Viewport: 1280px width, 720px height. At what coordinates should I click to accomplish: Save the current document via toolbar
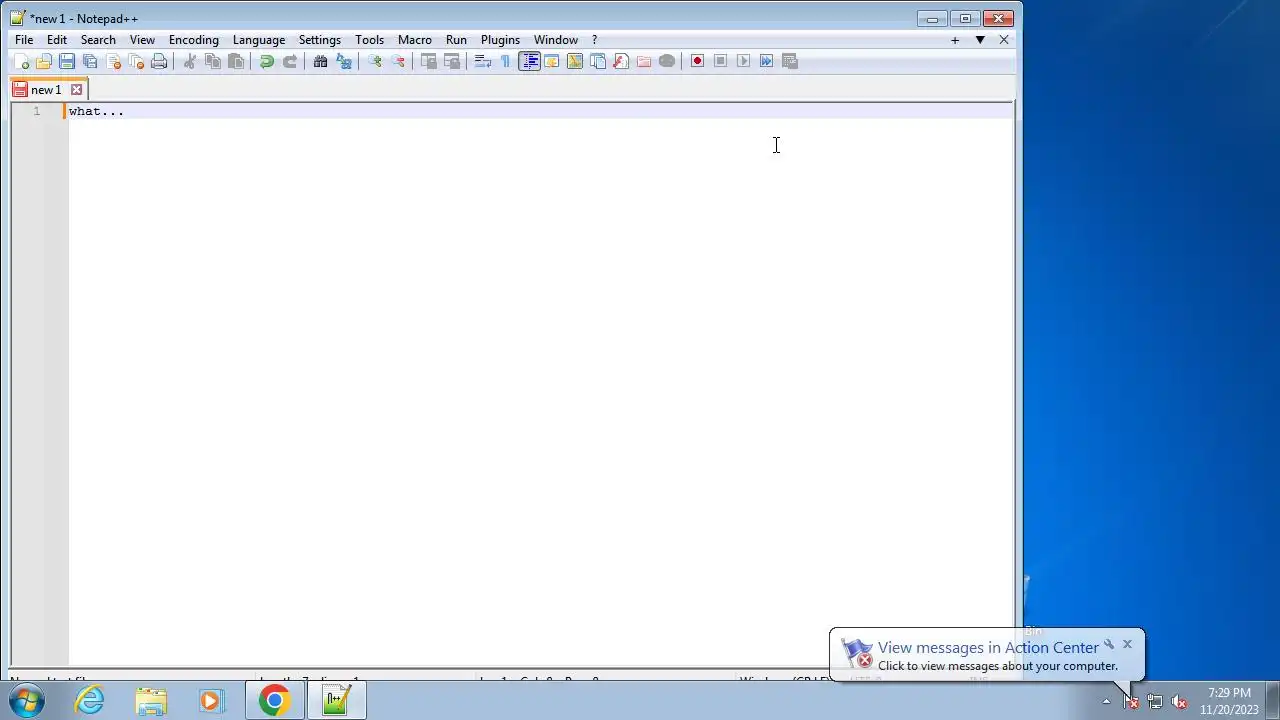(x=67, y=61)
